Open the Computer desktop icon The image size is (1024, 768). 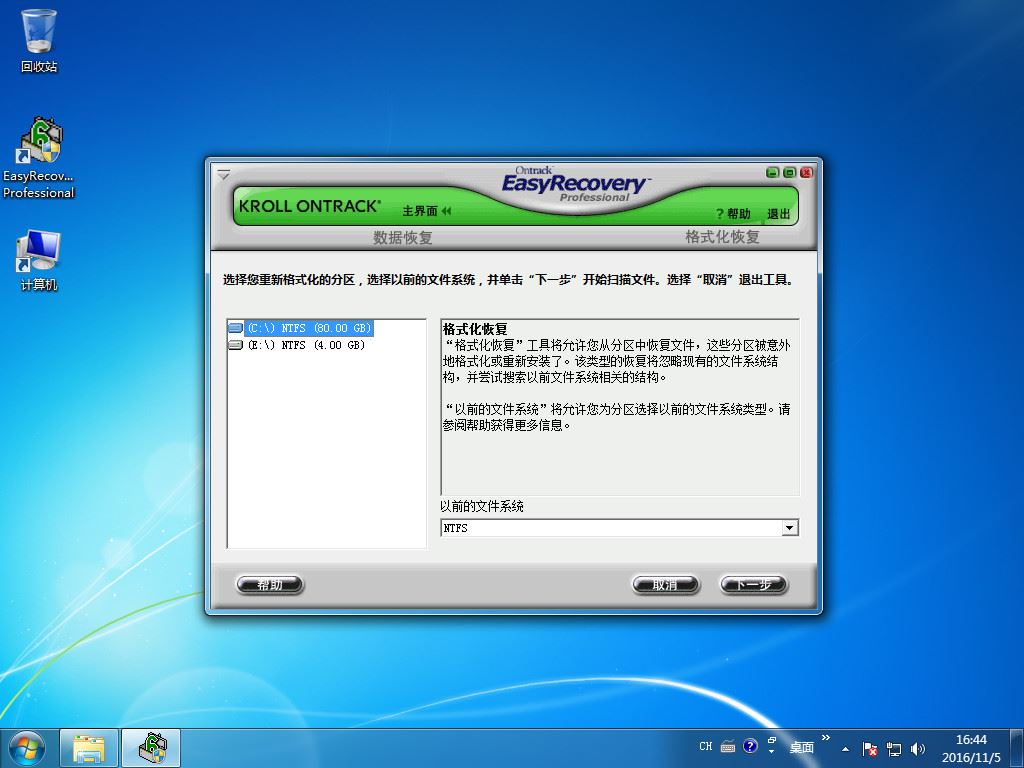click(39, 260)
